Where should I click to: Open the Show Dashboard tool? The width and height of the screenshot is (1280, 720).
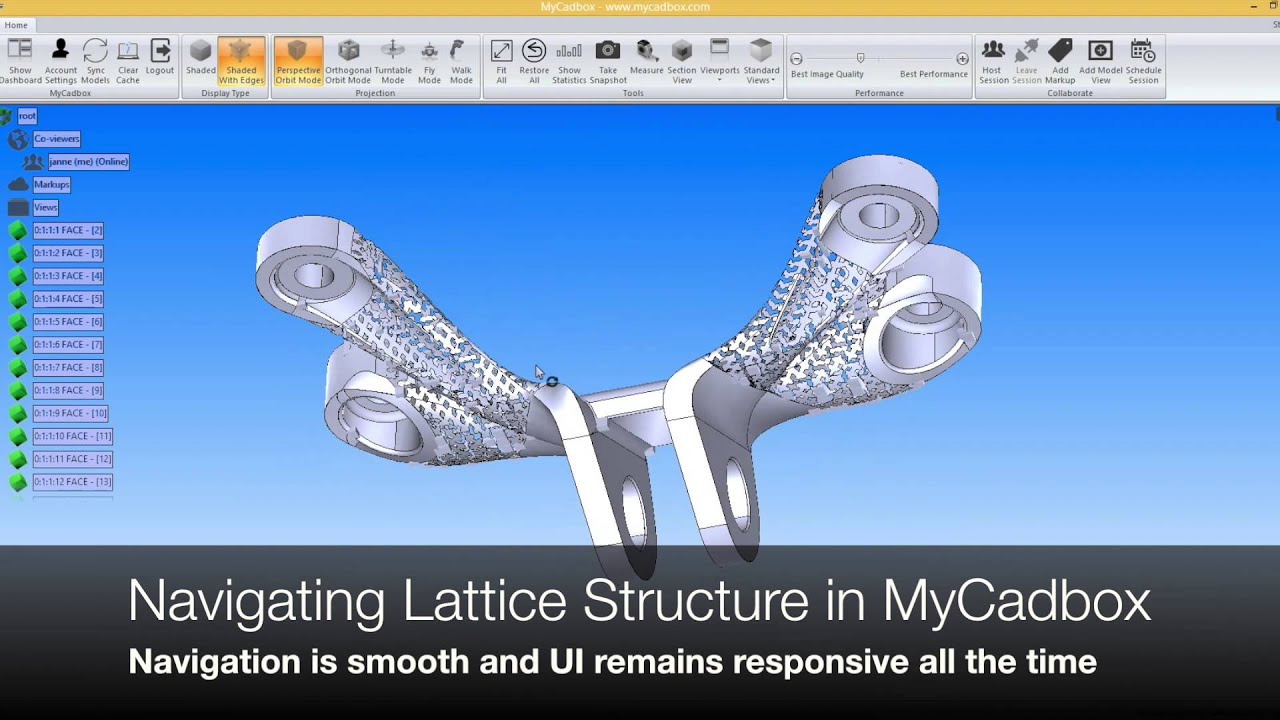(20, 61)
